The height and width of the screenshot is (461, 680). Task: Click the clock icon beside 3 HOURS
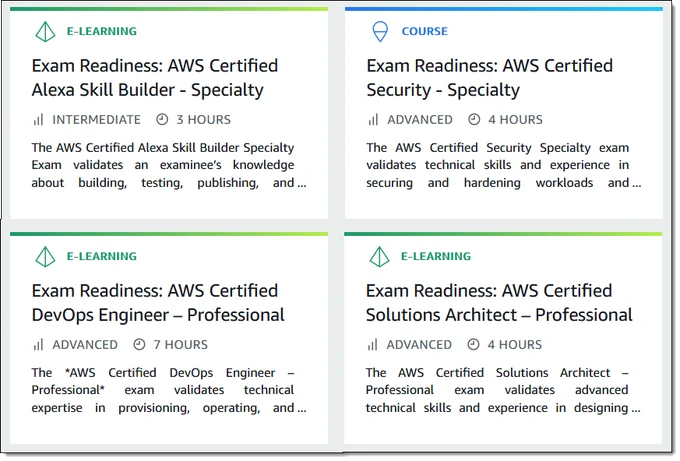162,119
